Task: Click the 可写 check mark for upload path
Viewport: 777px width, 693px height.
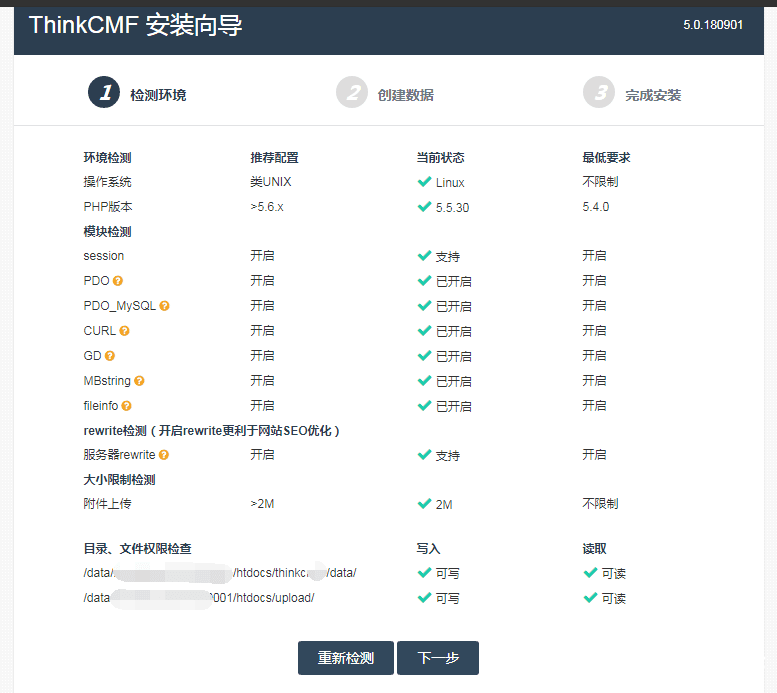Action: (x=424, y=597)
